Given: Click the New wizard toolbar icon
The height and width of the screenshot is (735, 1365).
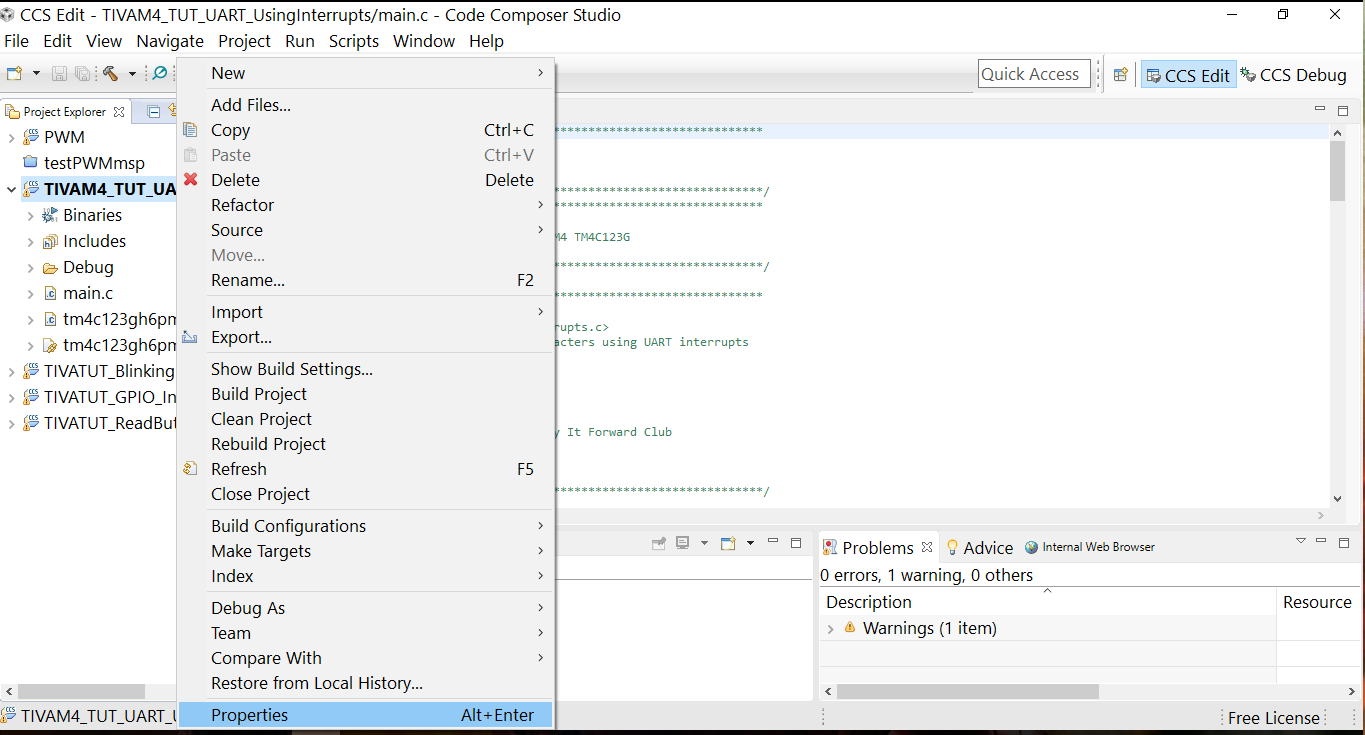Looking at the screenshot, I should click(x=14, y=74).
